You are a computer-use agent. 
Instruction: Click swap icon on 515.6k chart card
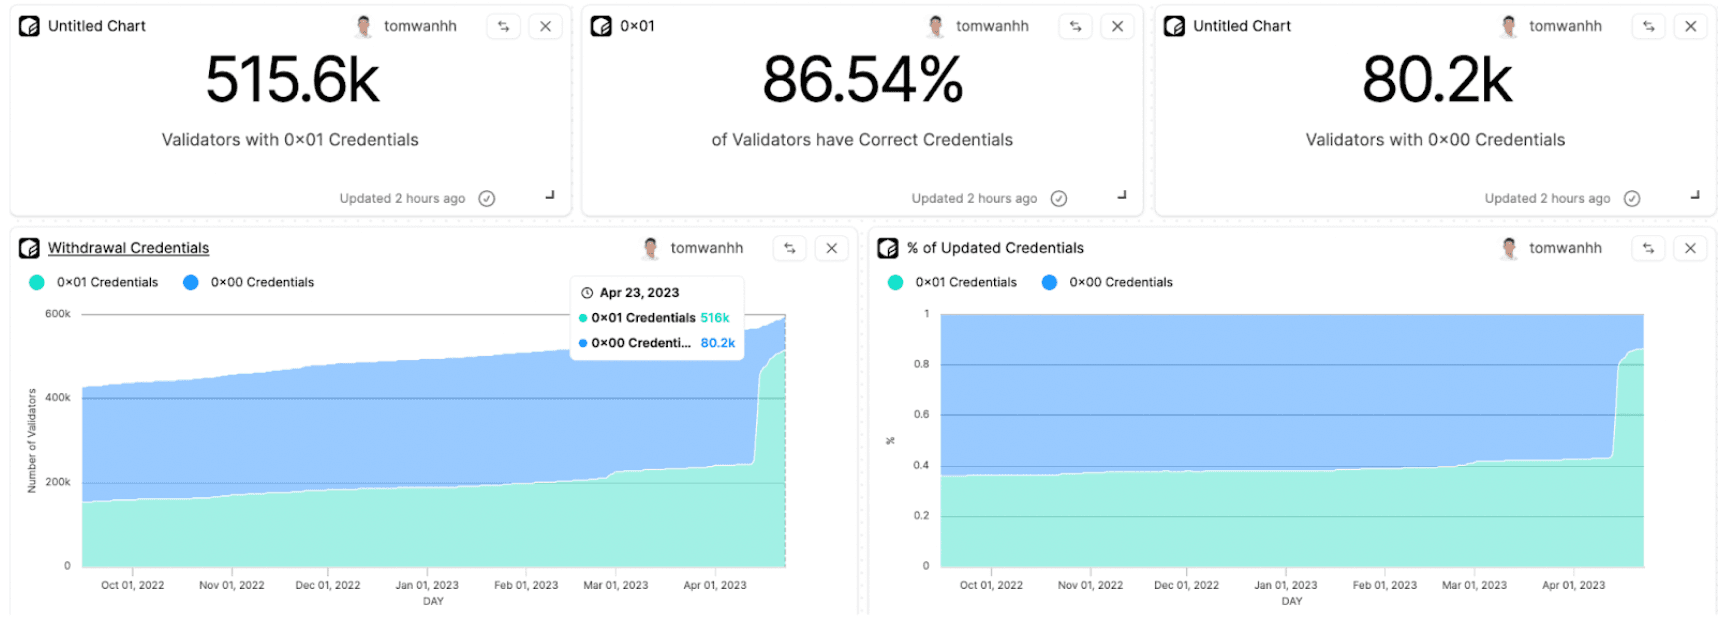(x=504, y=27)
